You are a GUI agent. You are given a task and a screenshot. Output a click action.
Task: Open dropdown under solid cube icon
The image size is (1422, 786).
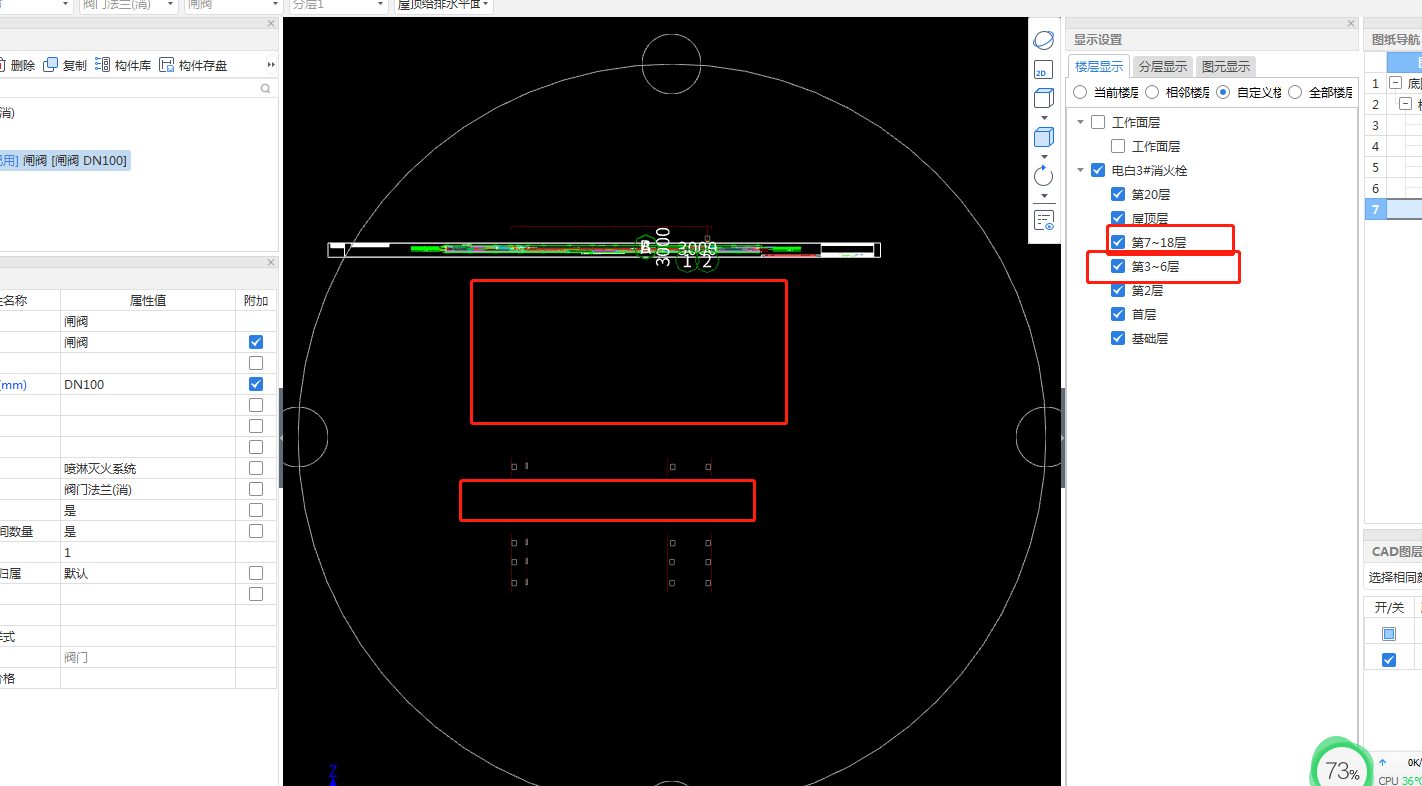(1044, 156)
